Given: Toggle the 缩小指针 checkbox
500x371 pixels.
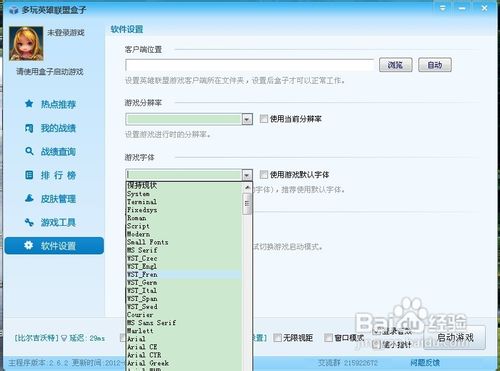Looking at the screenshot, I should (x=376, y=344).
